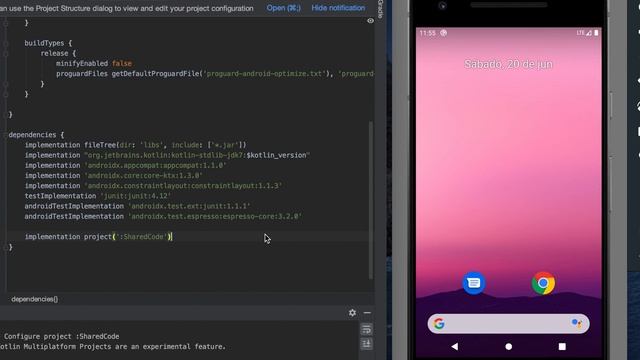Viewport: 640px width, 360px height.
Task: Collapse the buildTypes block fold marker
Action: click(x=6, y=43)
